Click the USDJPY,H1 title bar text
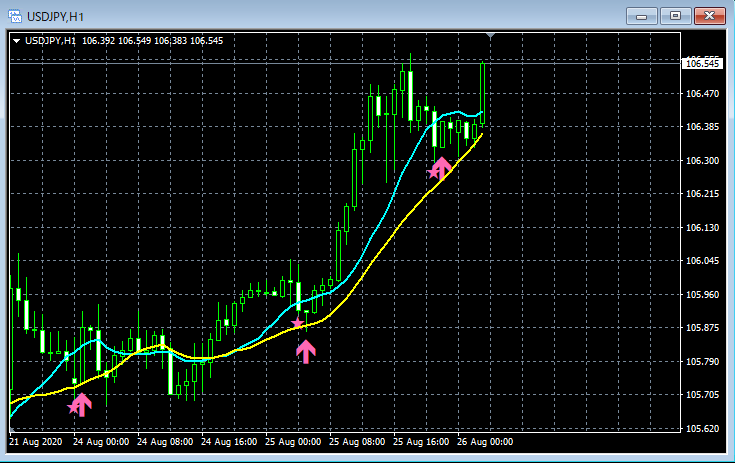The height and width of the screenshot is (463, 735). click(x=55, y=17)
